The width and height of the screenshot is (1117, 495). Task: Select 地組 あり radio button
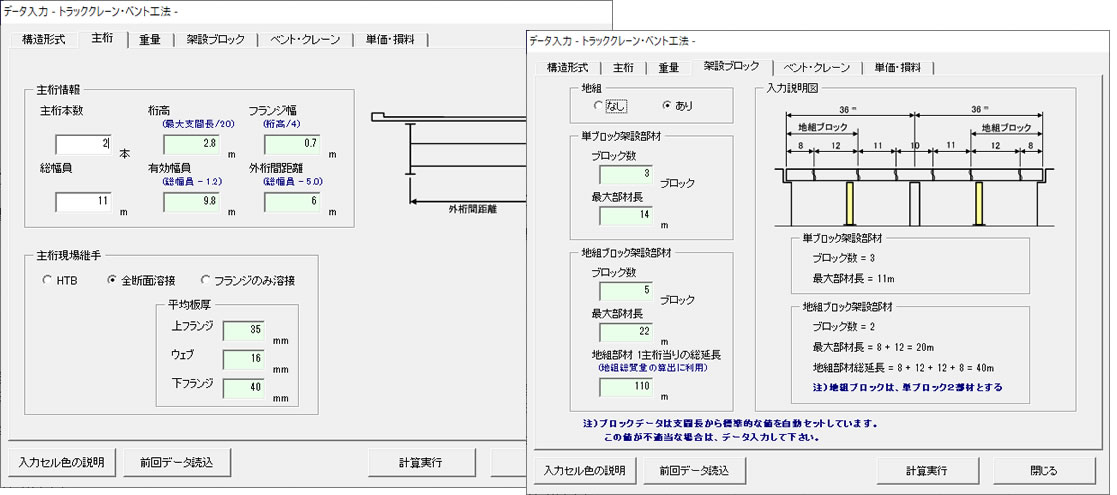(x=678, y=105)
